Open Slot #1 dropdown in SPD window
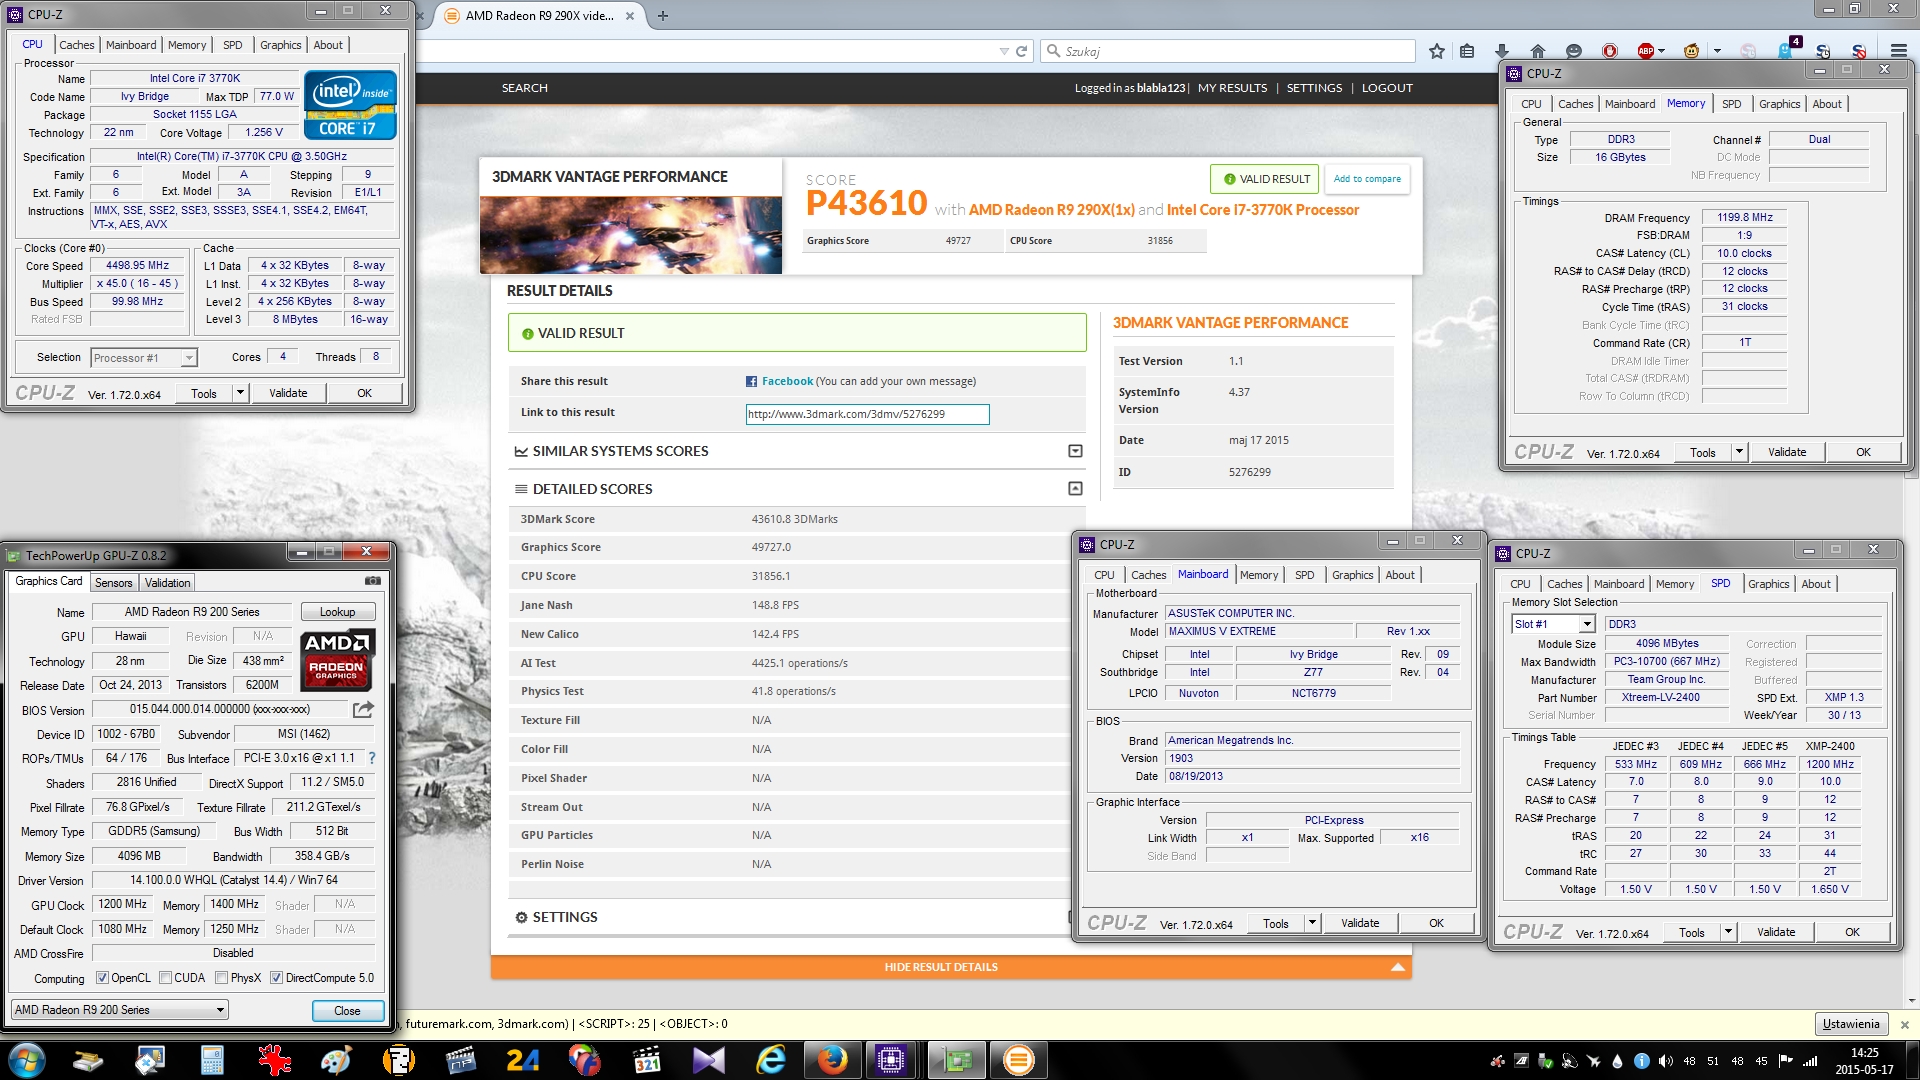This screenshot has width=1920, height=1080. click(x=1587, y=624)
